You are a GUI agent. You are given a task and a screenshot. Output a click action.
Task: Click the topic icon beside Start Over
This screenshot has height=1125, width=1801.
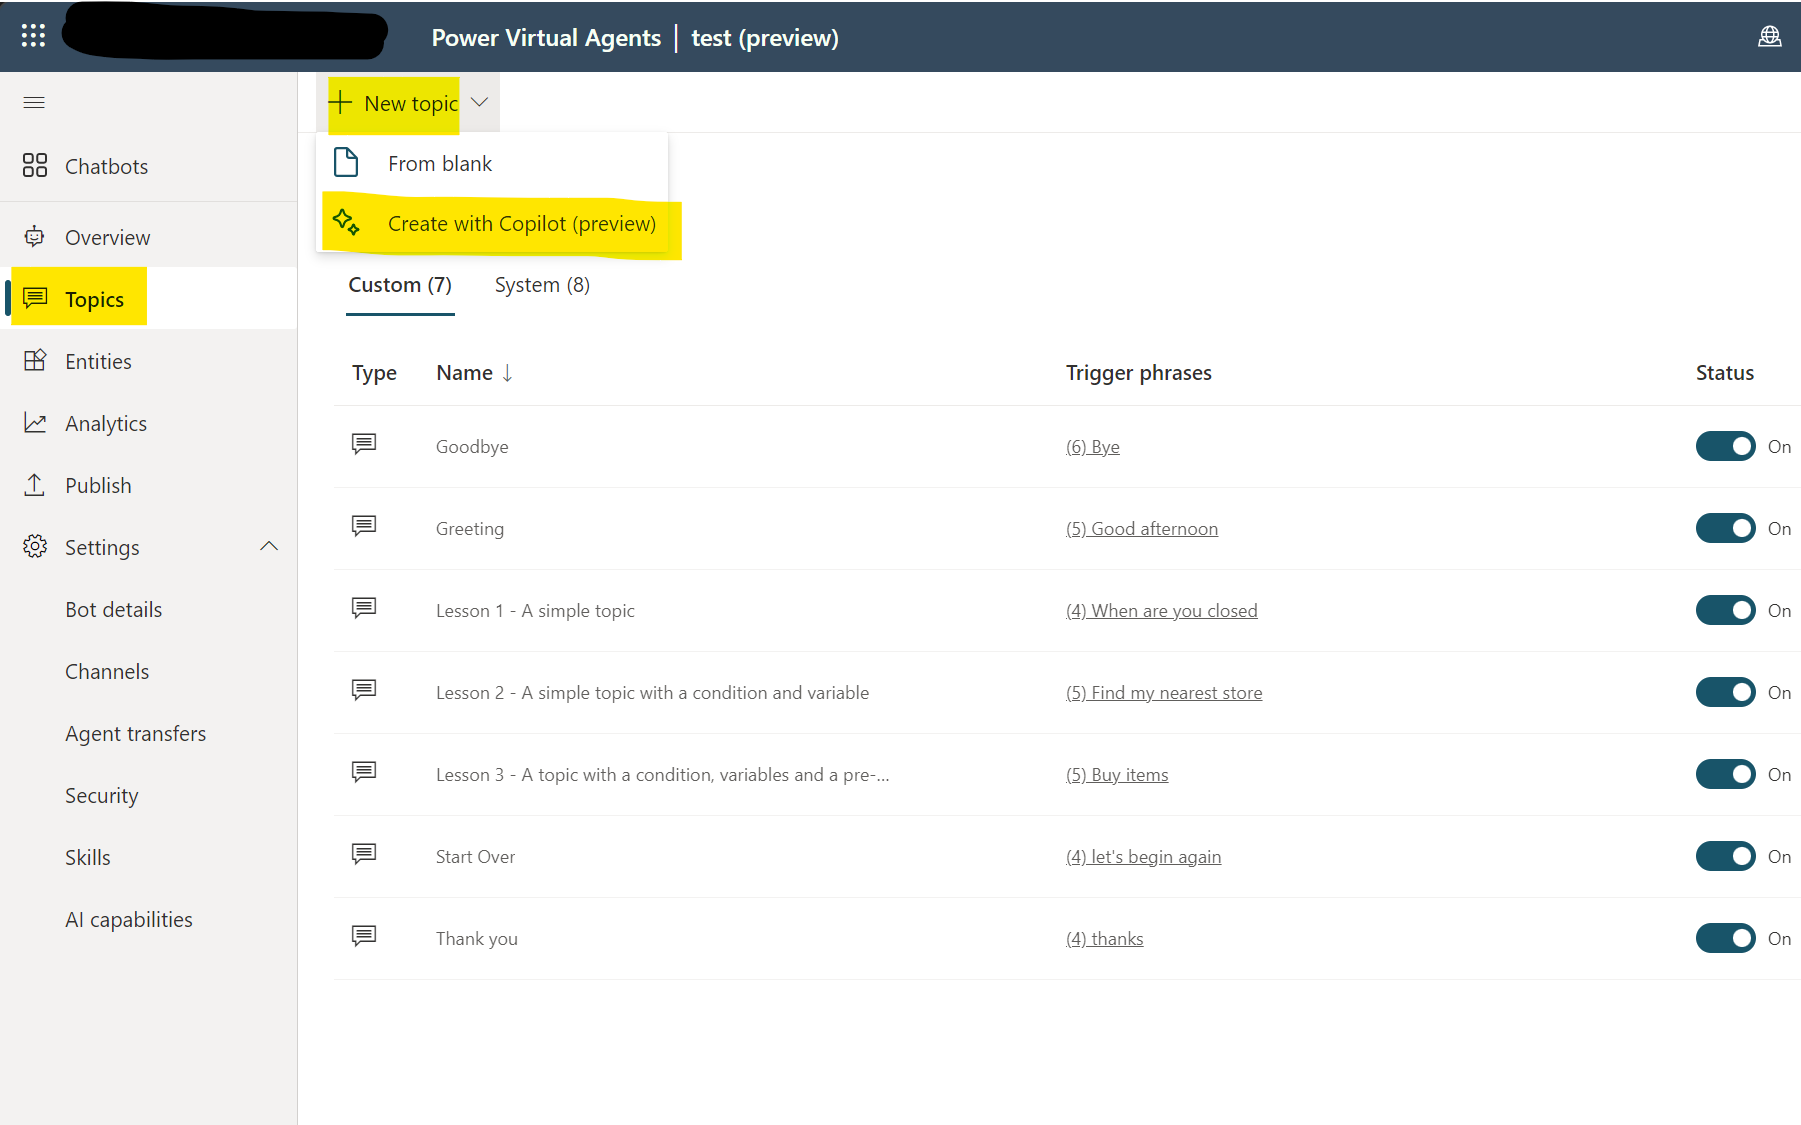(x=364, y=854)
